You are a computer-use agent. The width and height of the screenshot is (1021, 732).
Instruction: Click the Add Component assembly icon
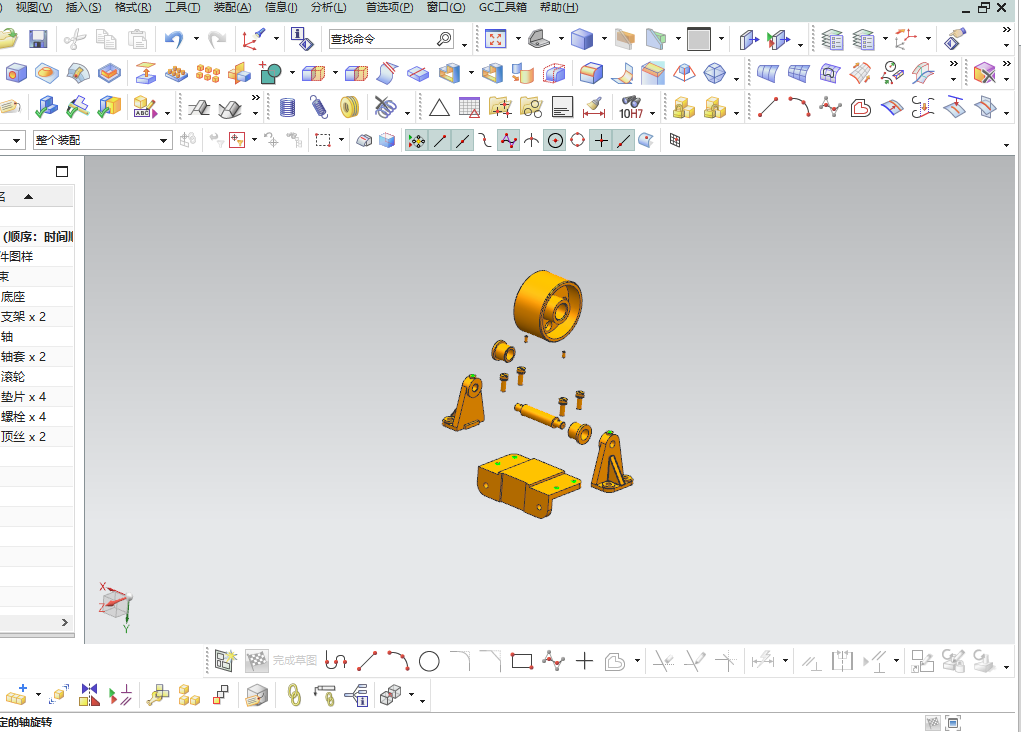17,696
